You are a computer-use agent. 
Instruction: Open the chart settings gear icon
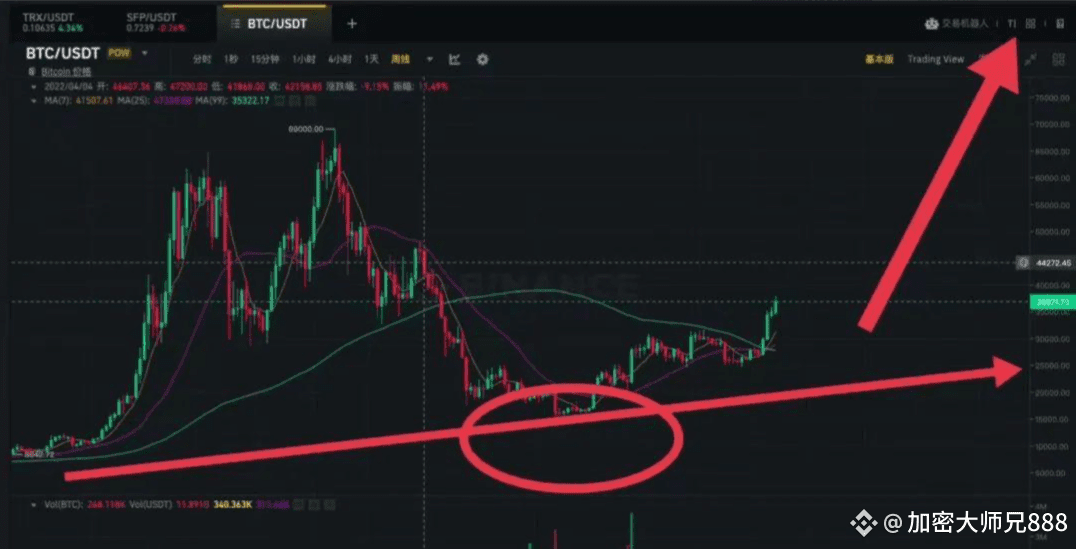tap(482, 60)
